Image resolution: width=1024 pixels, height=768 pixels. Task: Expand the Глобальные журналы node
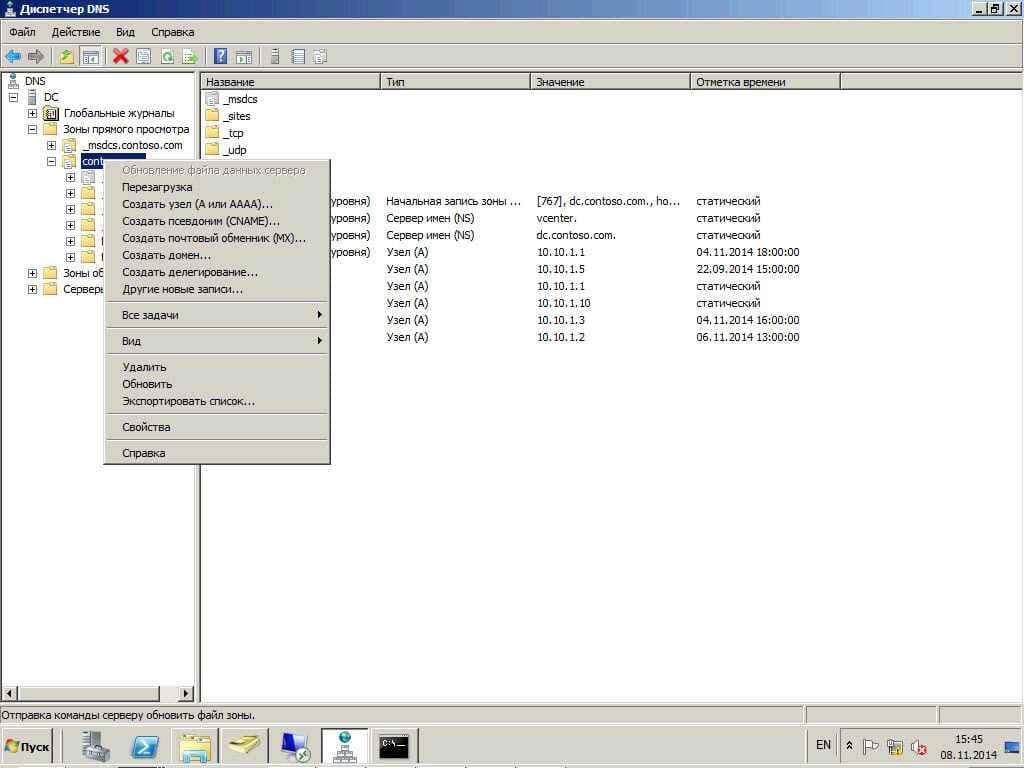(32, 113)
